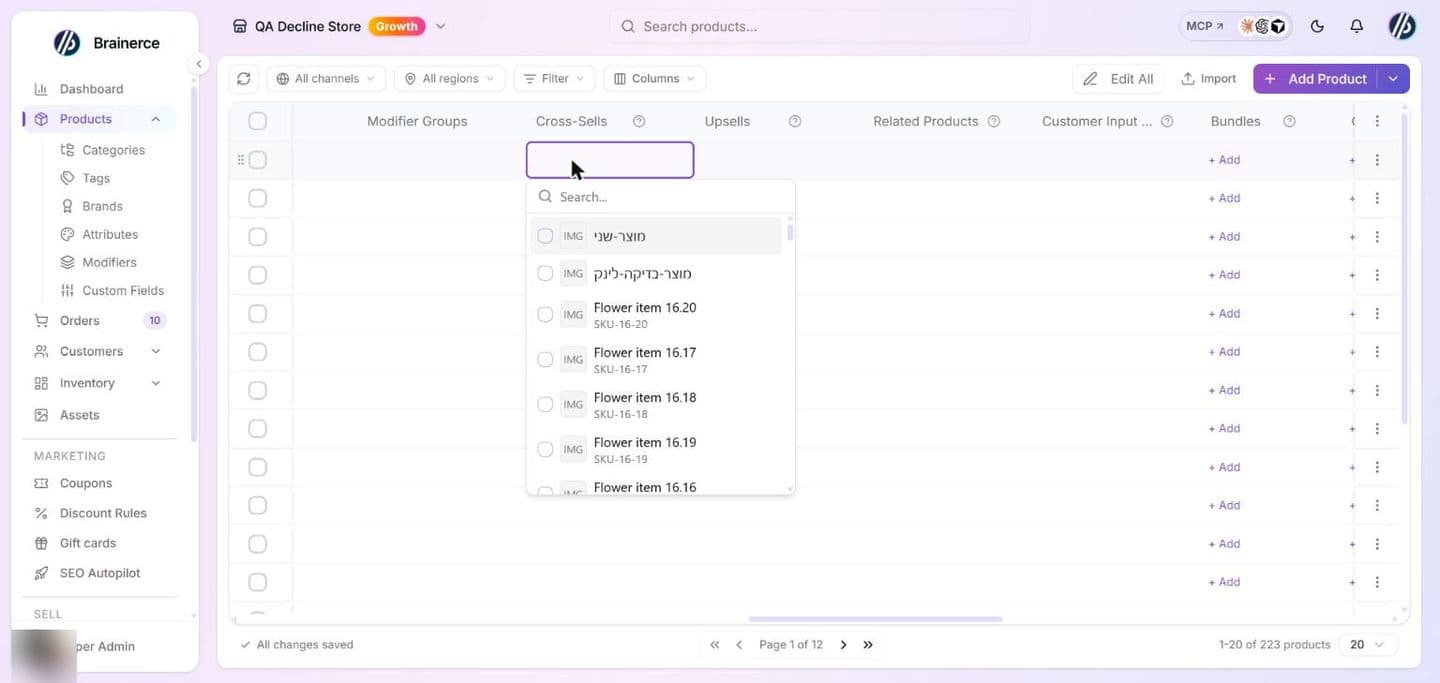The image size is (1440, 683).
Task: Click the Bundles help icon
Action: [1289, 121]
